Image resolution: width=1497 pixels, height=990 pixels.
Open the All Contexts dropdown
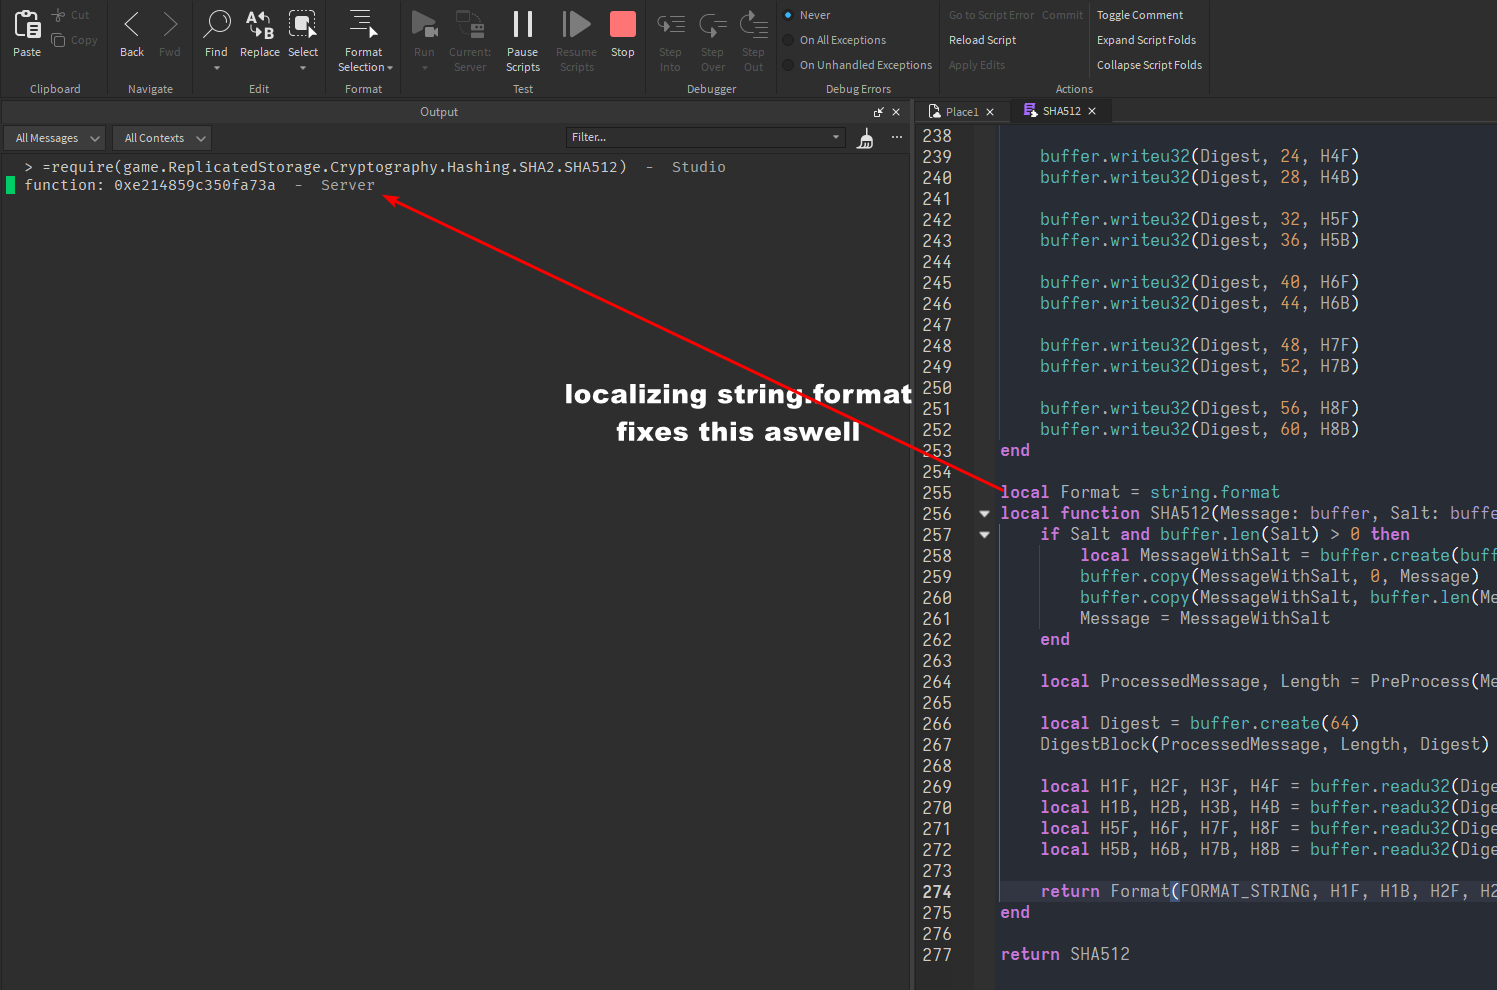pyautogui.click(x=161, y=137)
